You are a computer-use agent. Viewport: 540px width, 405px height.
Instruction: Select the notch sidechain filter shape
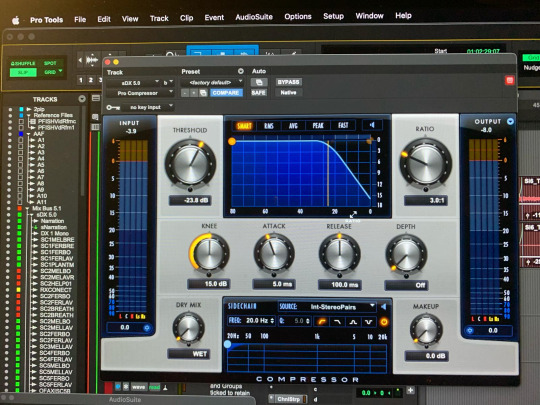(x=368, y=322)
